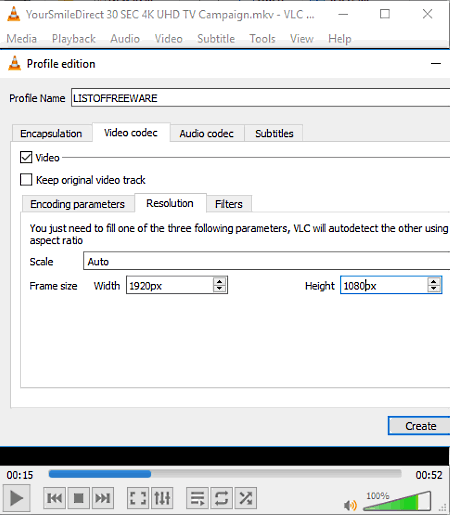Toggle shuffle random playback
Screen dimensions: 450x515
(246, 498)
